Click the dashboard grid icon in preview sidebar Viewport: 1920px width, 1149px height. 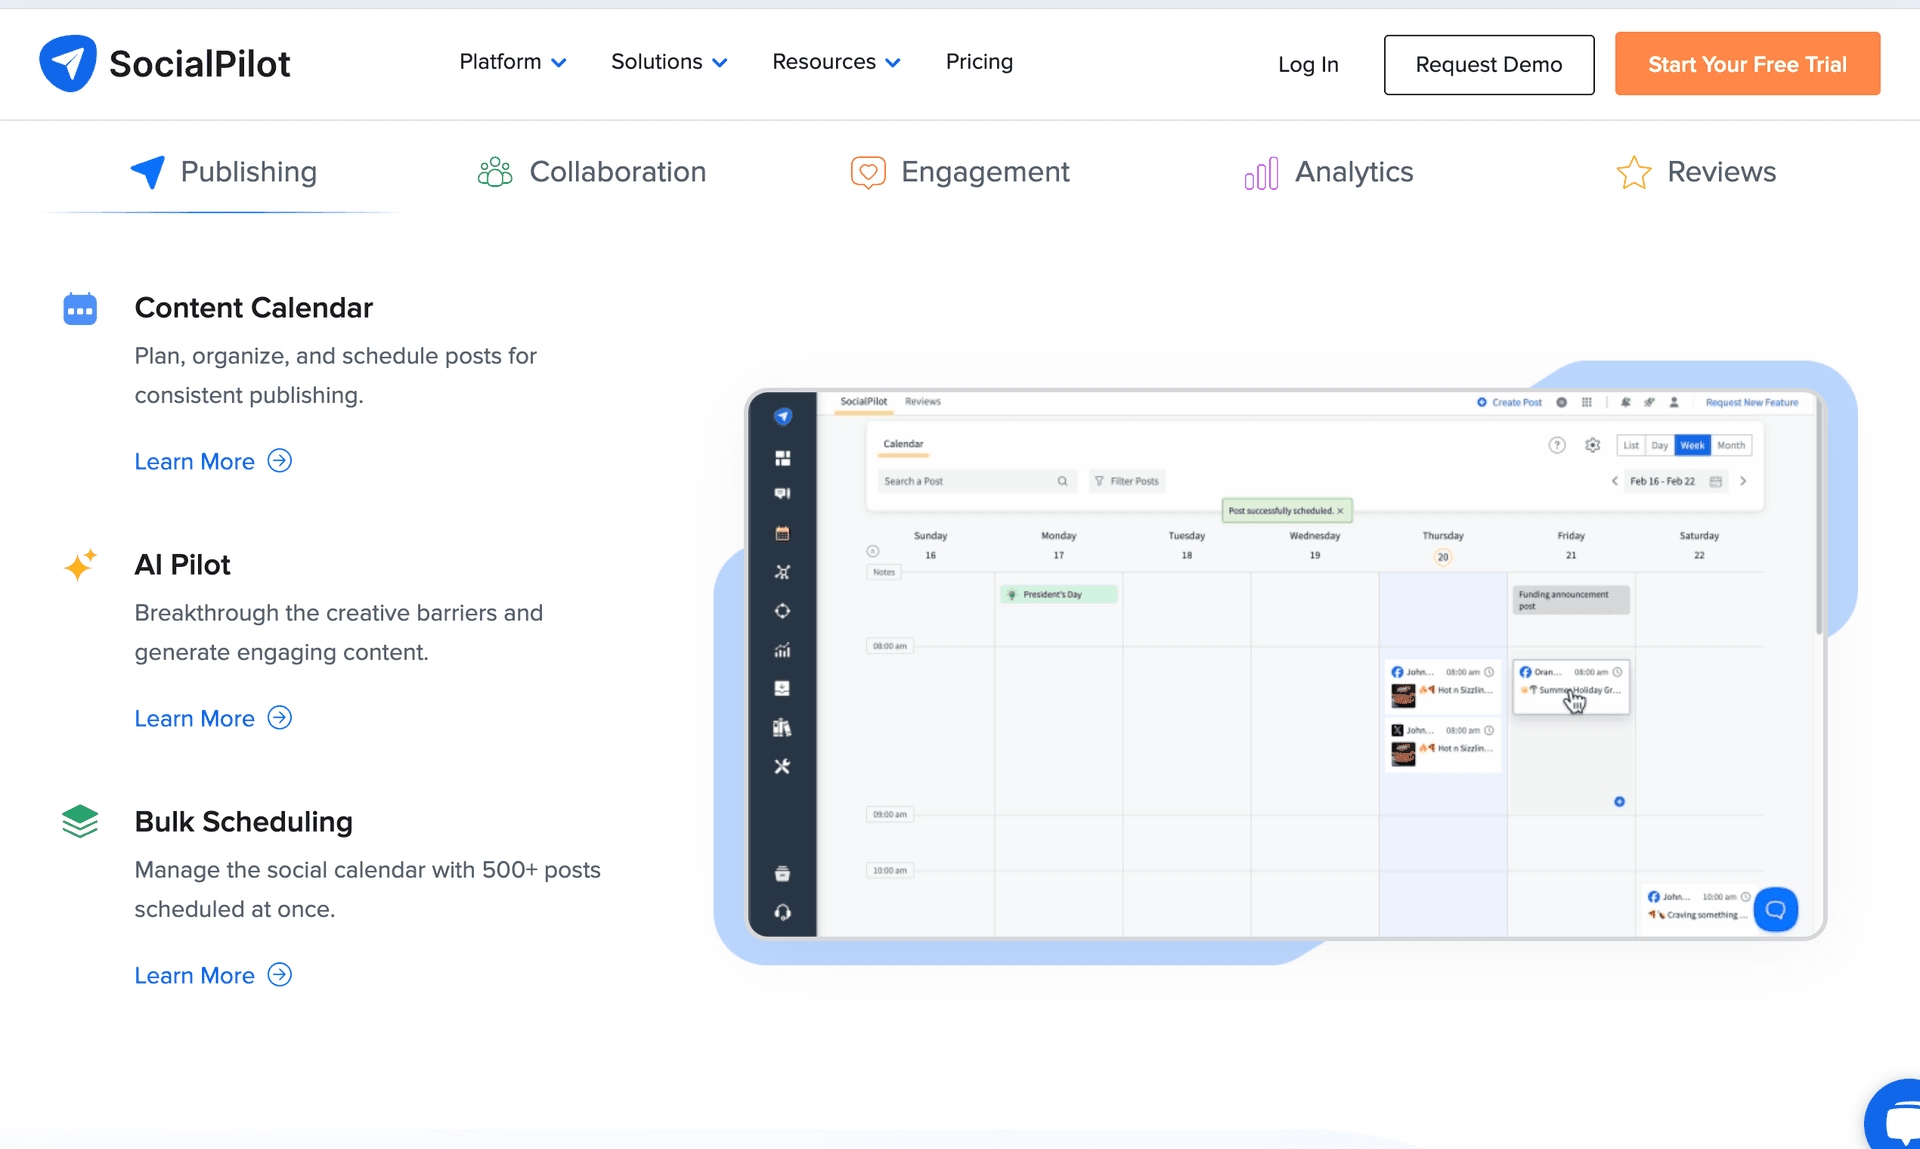(x=783, y=458)
